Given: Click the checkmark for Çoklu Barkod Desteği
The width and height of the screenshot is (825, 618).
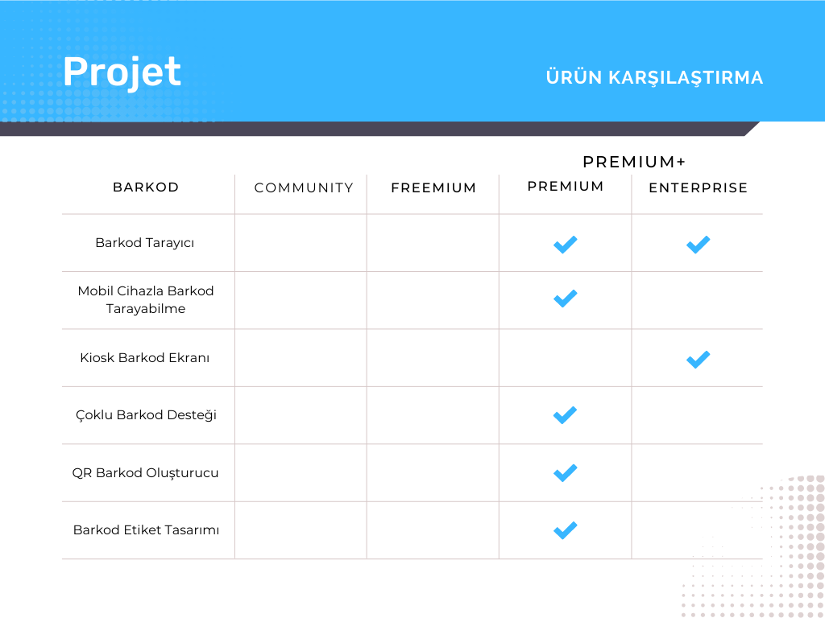Looking at the screenshot, I should pos(565,415).
